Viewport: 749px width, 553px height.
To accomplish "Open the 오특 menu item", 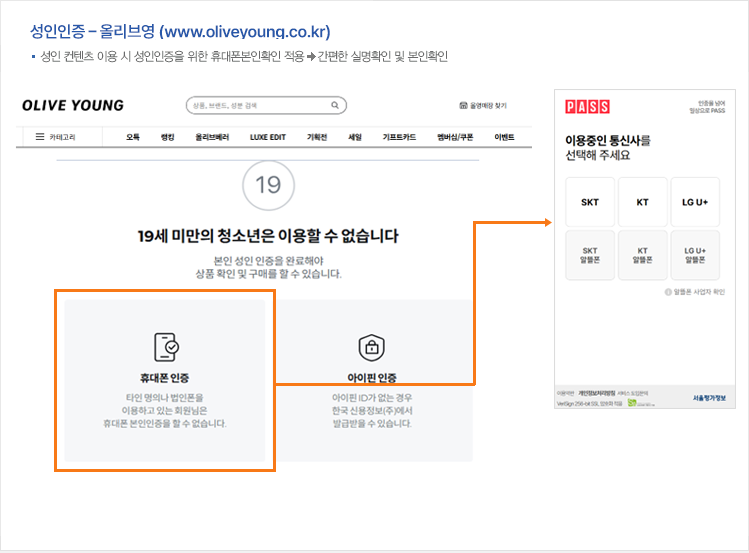I will pos(133,137).
